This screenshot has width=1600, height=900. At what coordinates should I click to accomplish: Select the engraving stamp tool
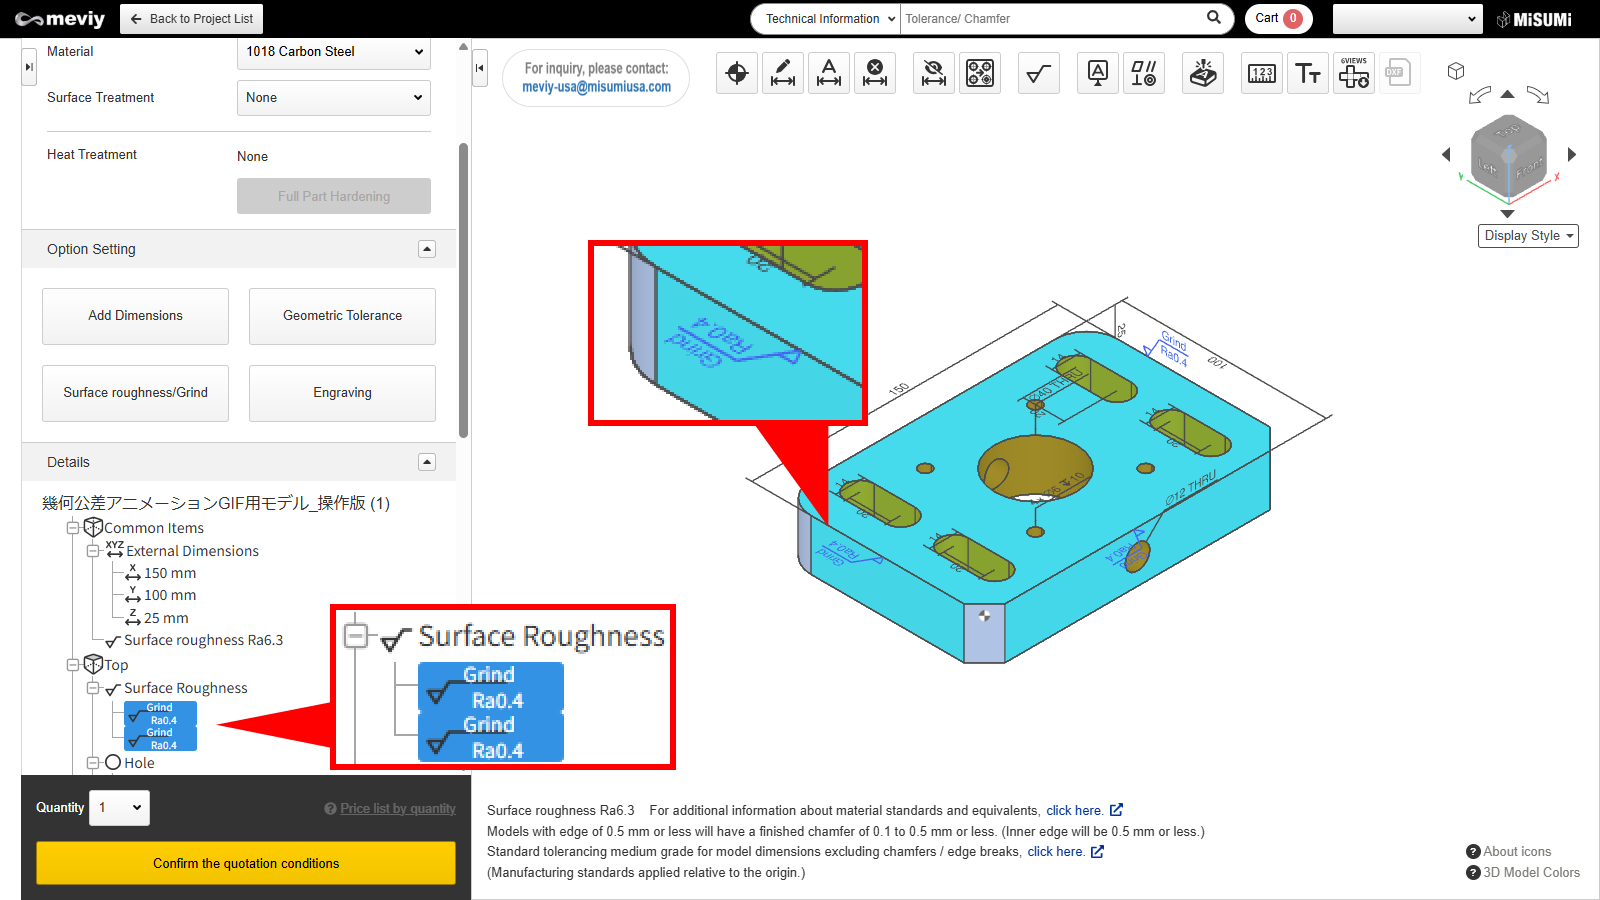click(x=1203, y=73)
